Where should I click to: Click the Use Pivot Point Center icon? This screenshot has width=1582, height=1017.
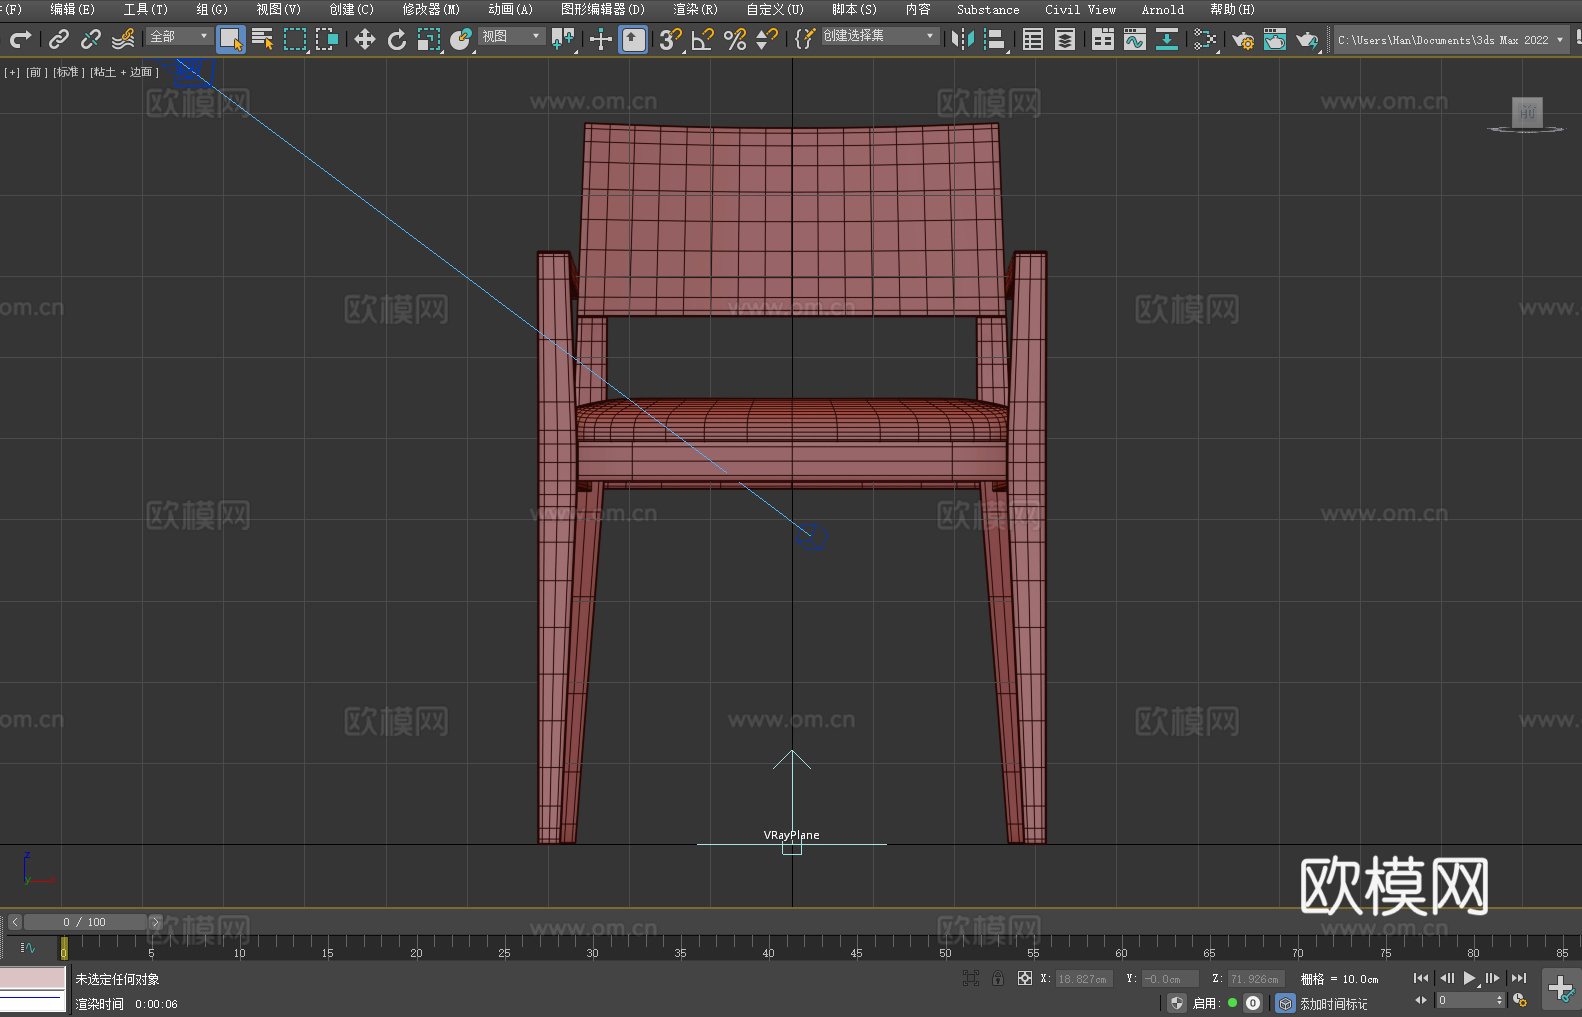(563, 39)
